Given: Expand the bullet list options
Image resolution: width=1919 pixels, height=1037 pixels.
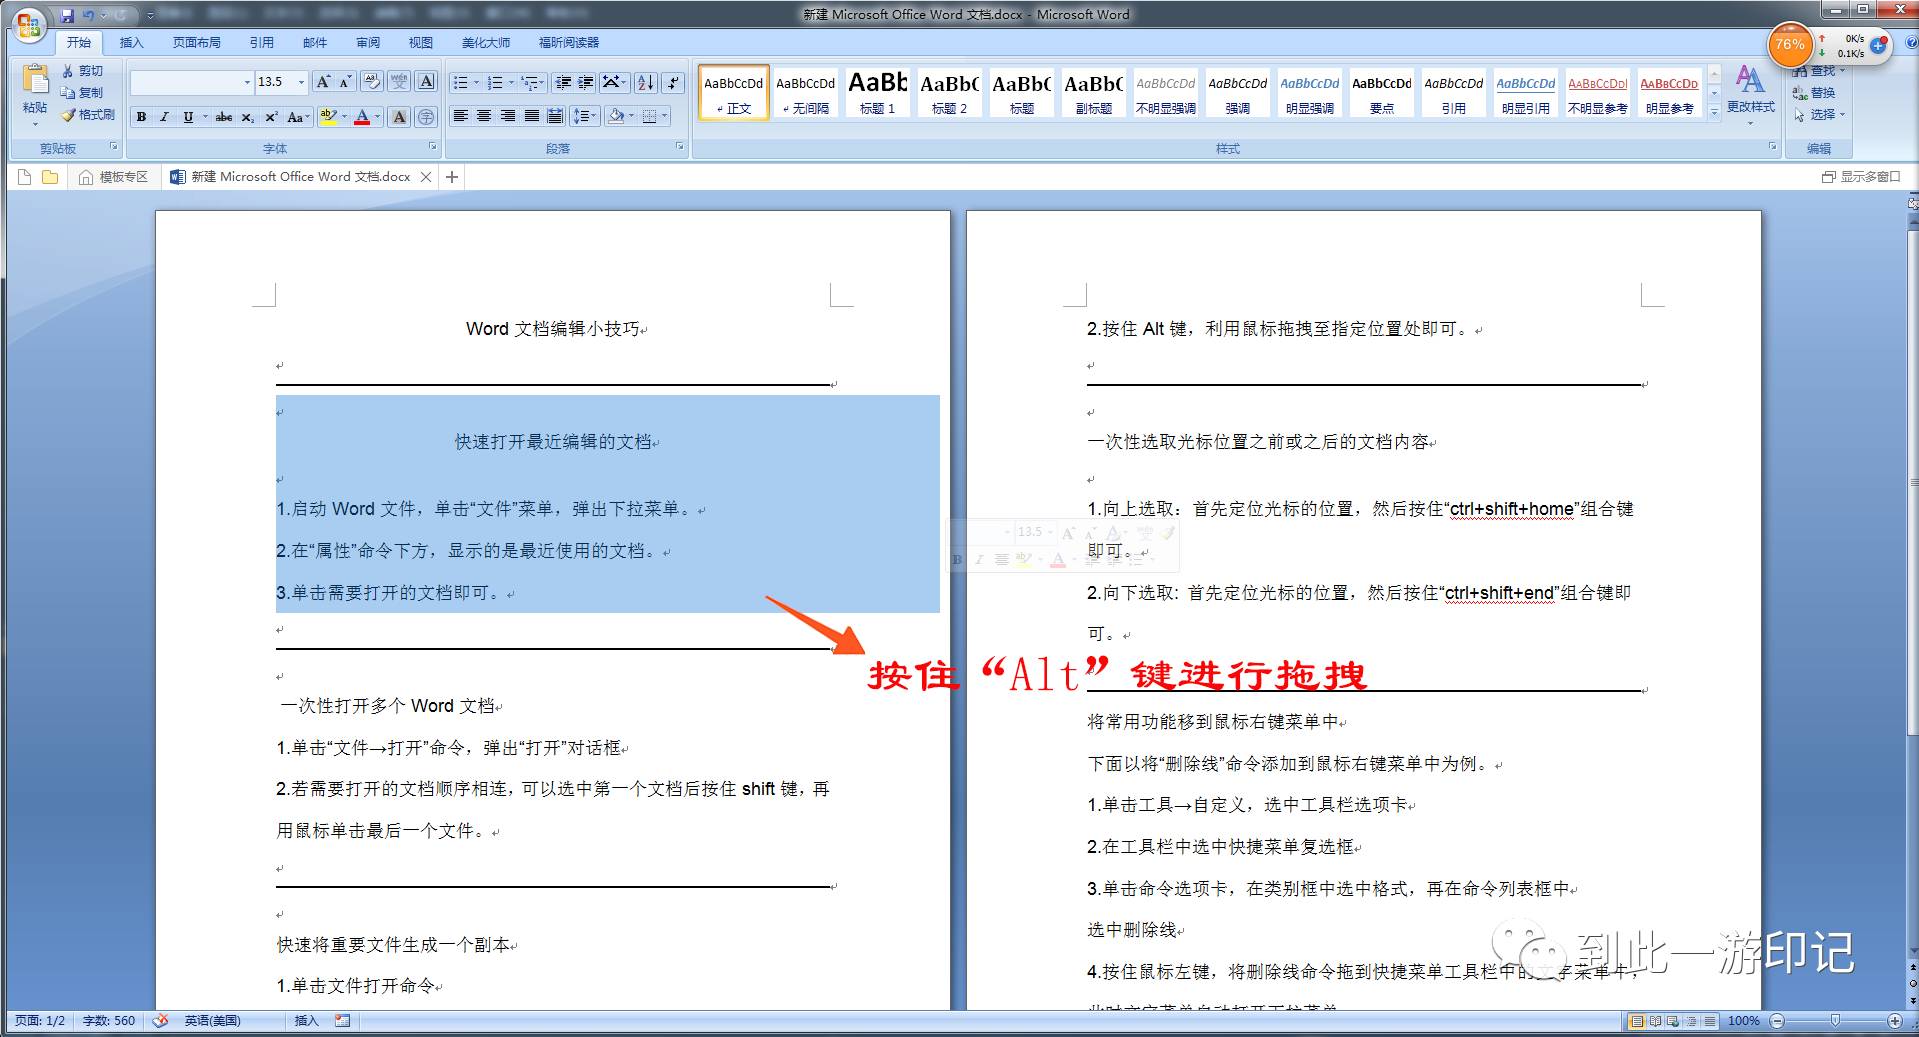Looking at the screenshot, I should (x=476, y=82).
